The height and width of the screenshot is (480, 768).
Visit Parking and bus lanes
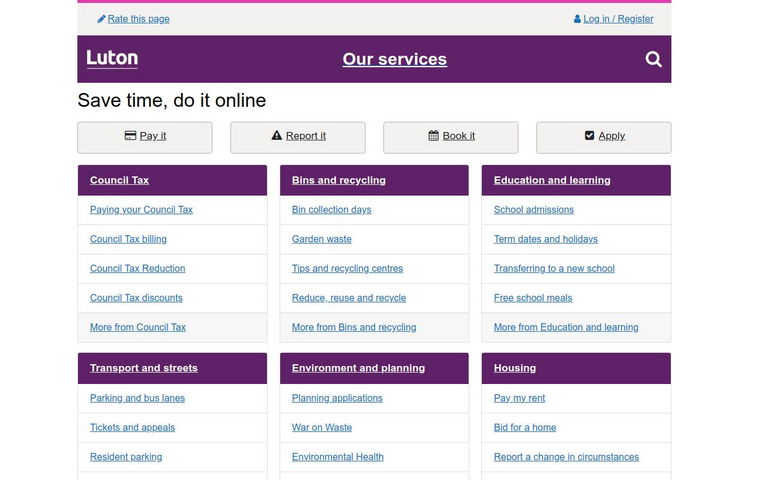click(137, 398)
